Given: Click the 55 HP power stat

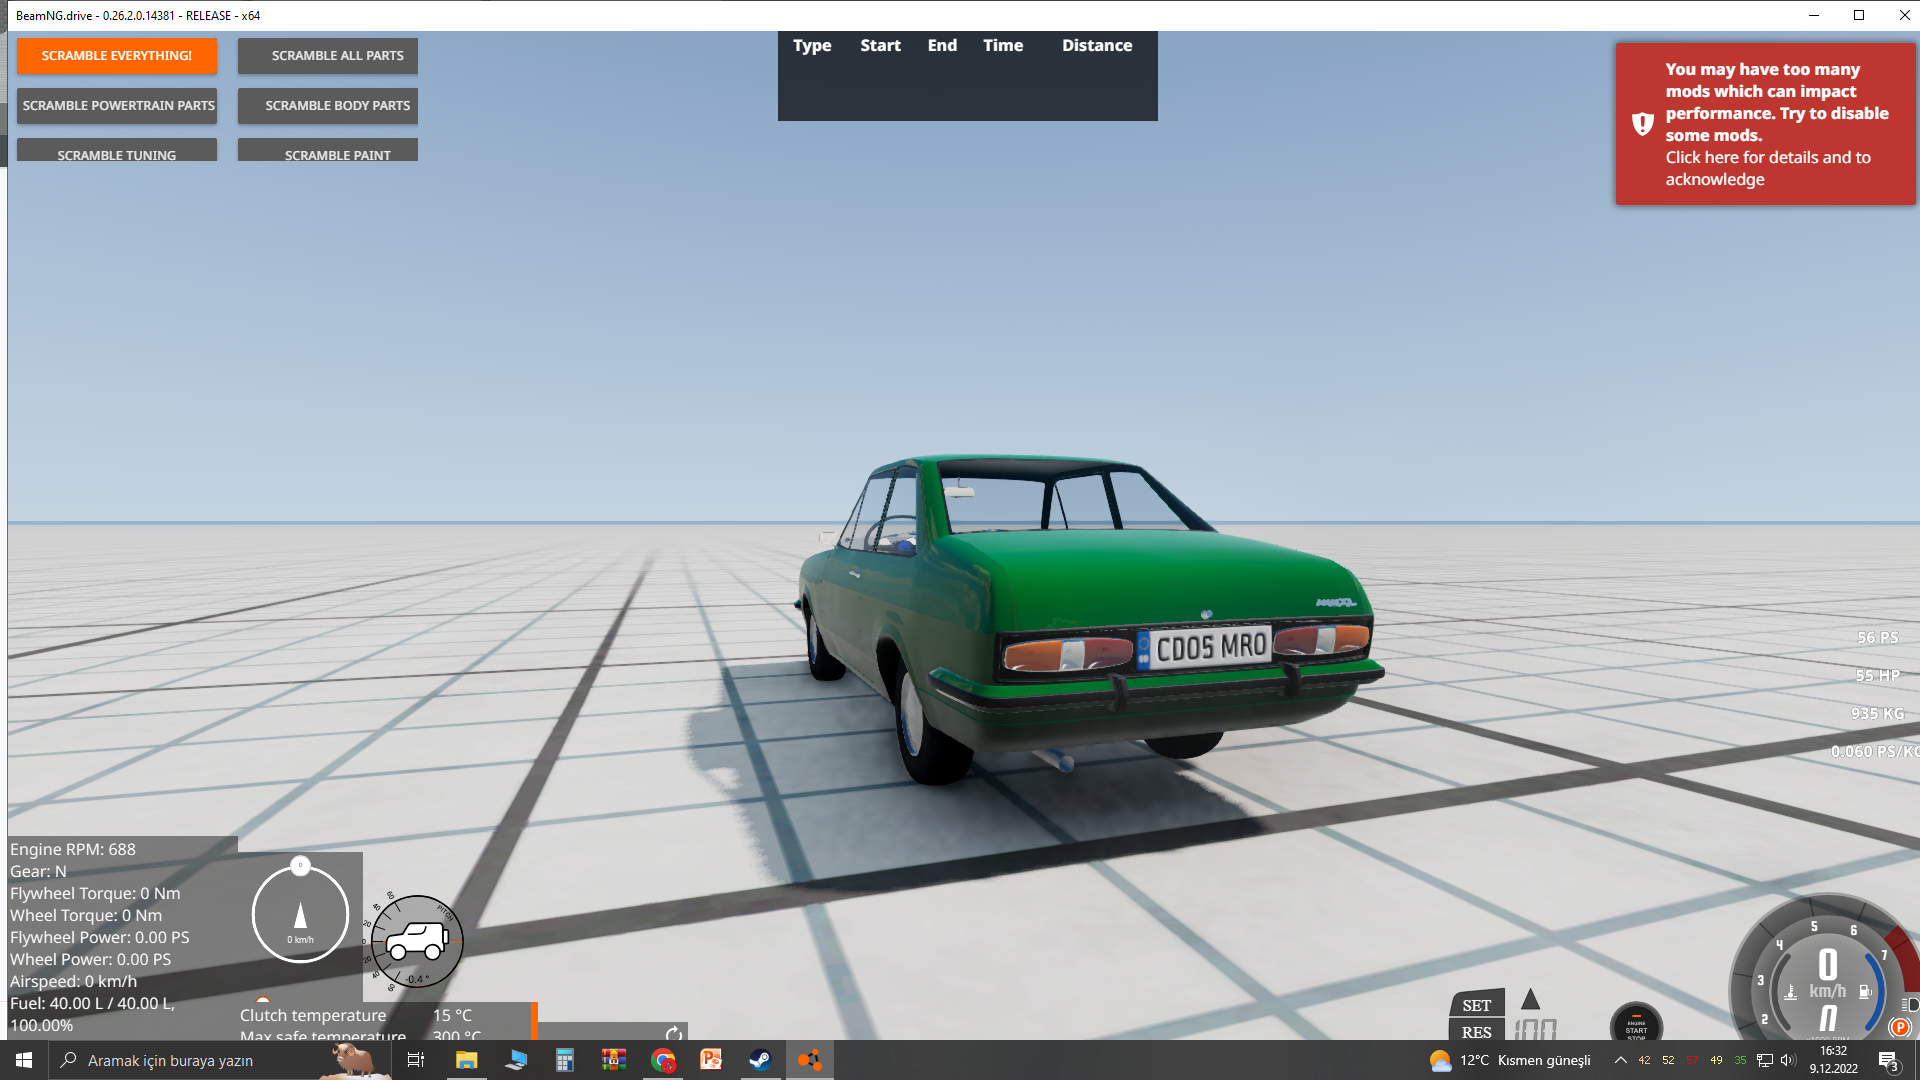Looking at the screenshot, I should 1878,676.
